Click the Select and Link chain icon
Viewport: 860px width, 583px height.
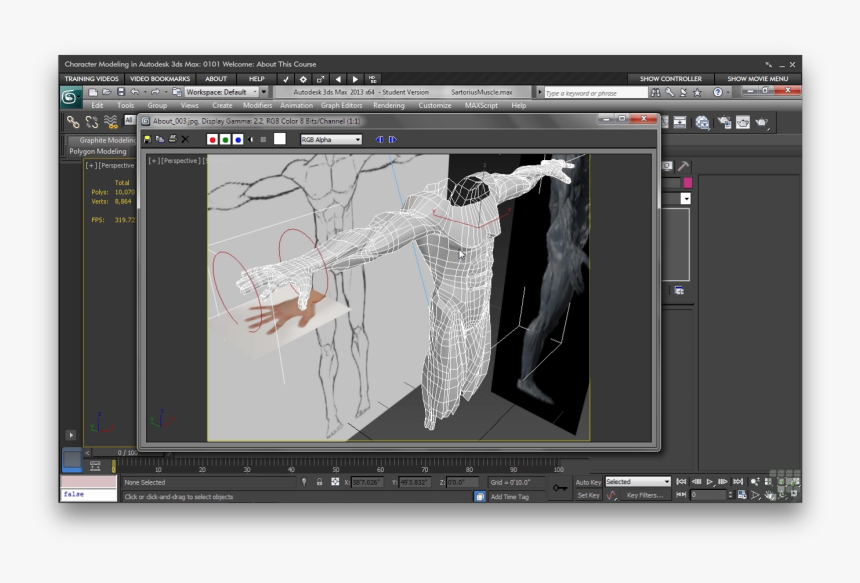click(x=72, y=122)
